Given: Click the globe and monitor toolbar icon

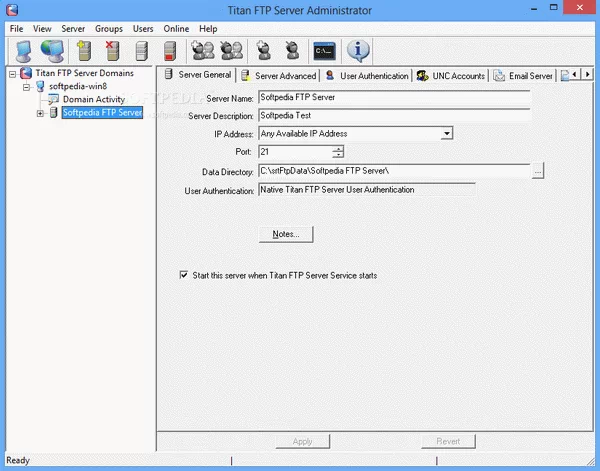Looking at the screenshot, I should [52, 50].
